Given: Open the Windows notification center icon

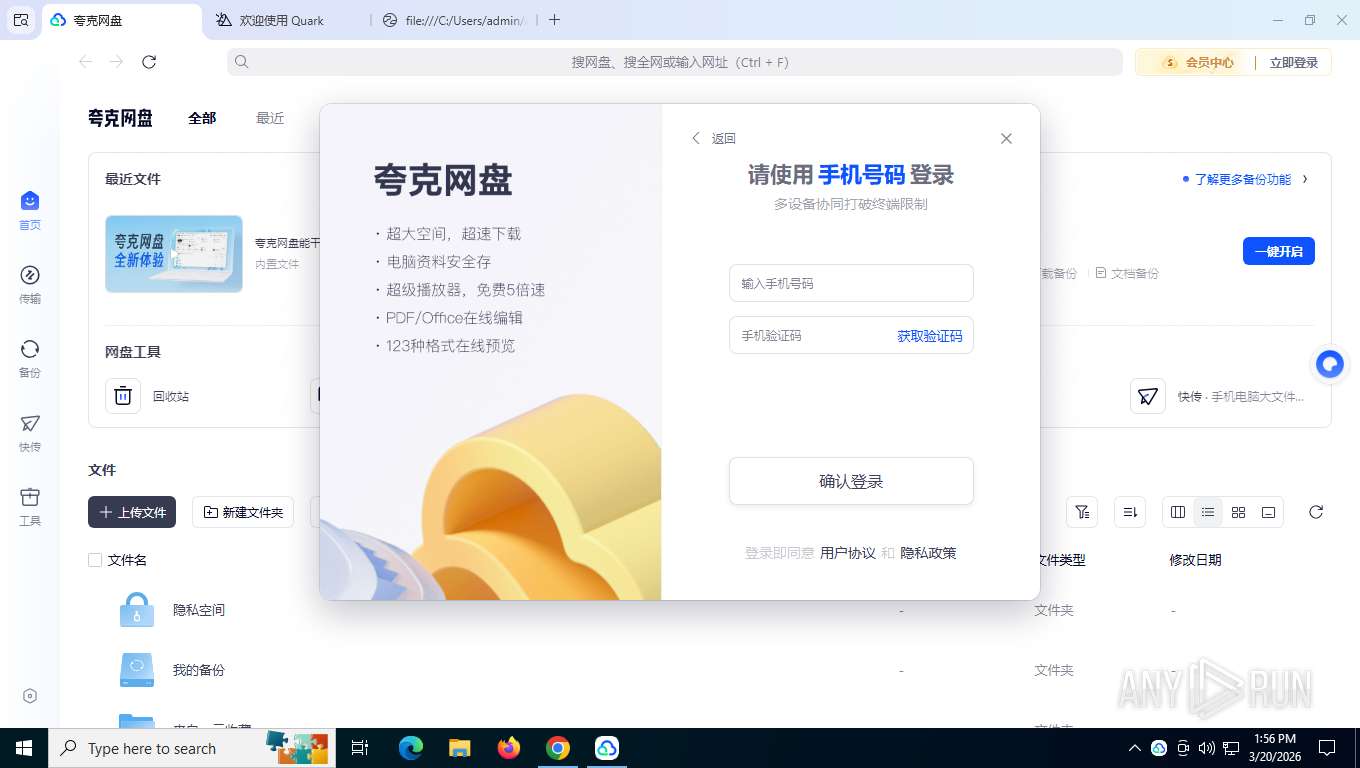Looking at the screenshot, I should click(x=1327, y=748).
